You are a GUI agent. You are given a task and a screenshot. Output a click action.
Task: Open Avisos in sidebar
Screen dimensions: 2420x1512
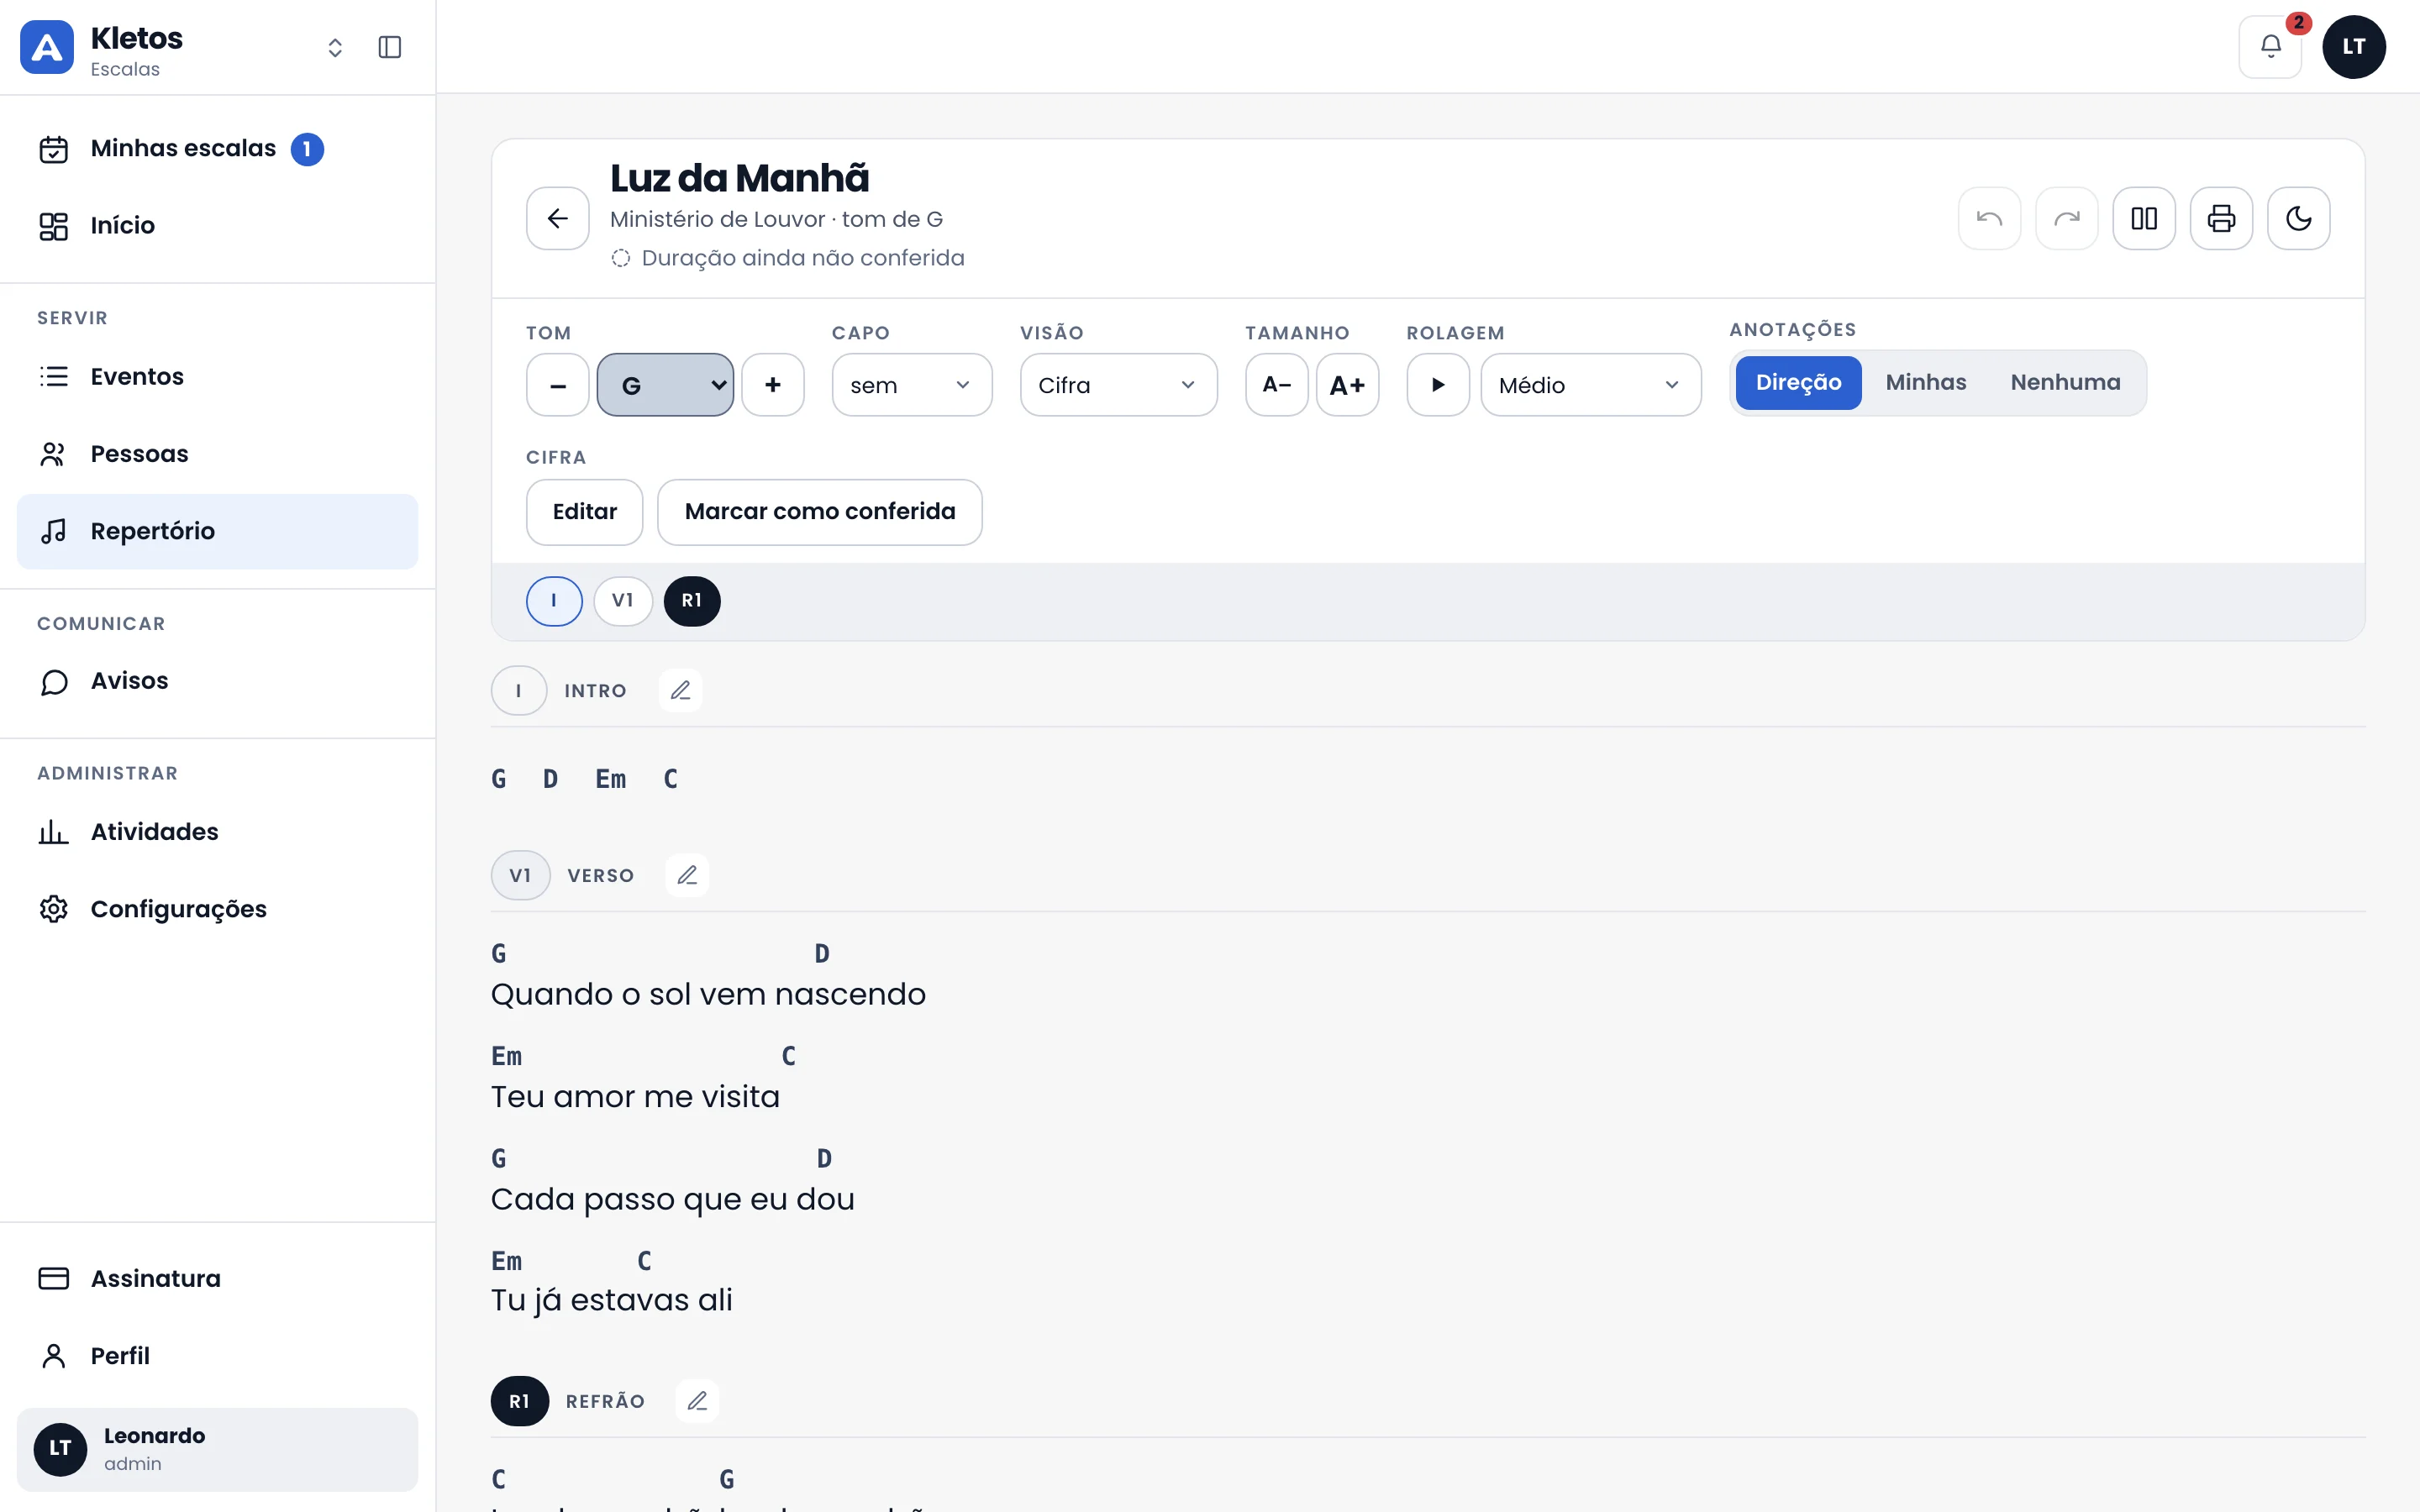pyautogui.click(x=217, y=681)
